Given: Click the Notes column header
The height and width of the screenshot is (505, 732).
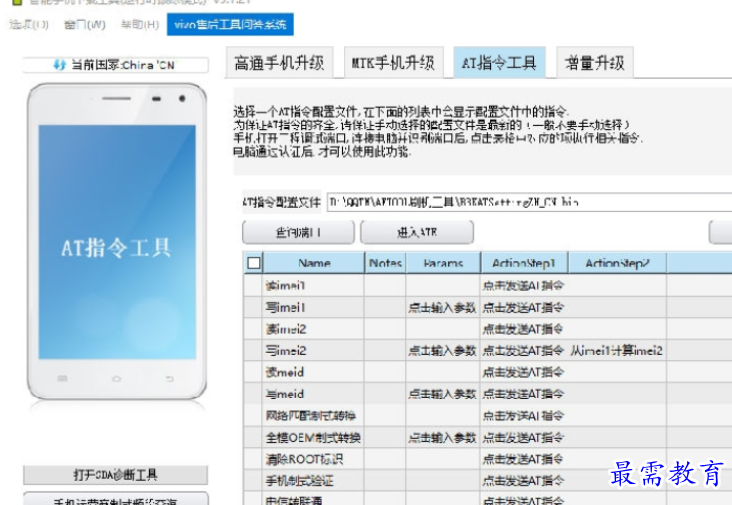Looking at the screenshot, I should [385, 263].
